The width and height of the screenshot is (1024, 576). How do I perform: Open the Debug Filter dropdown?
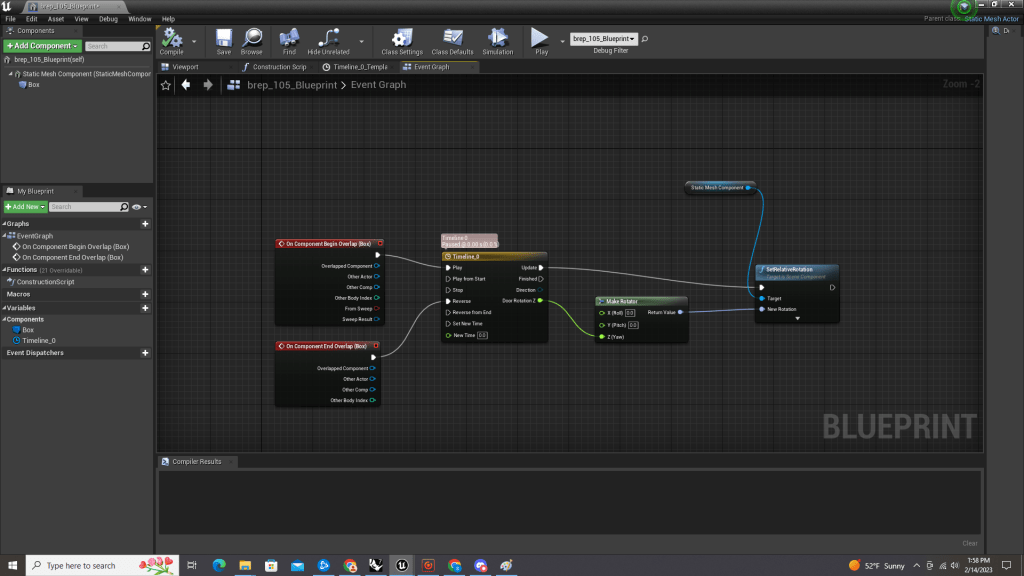pyautogui.click(x=603, y=39)
